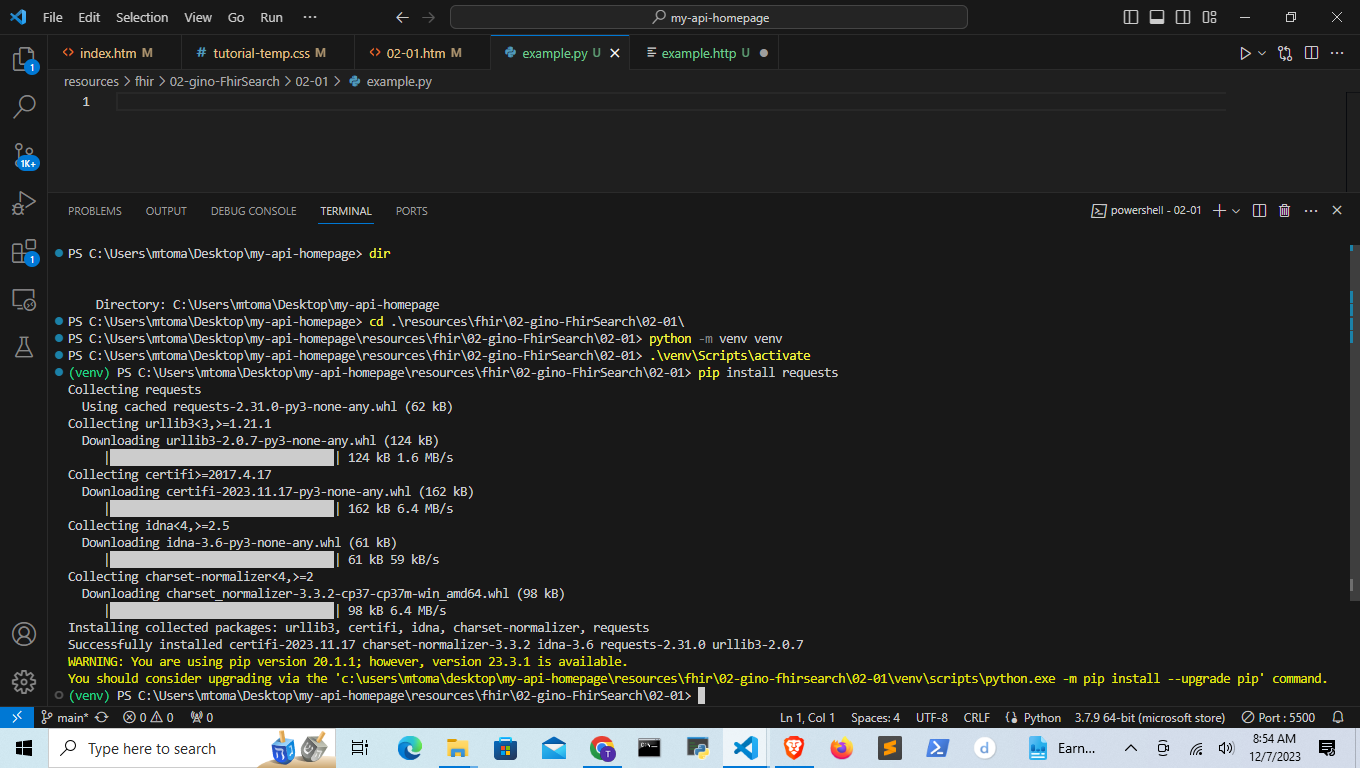Image resolution: width=1360 pixels, height=768 pixels.
Task: Switch to the tutorial-temp.css tab
Action: [268, 53]
